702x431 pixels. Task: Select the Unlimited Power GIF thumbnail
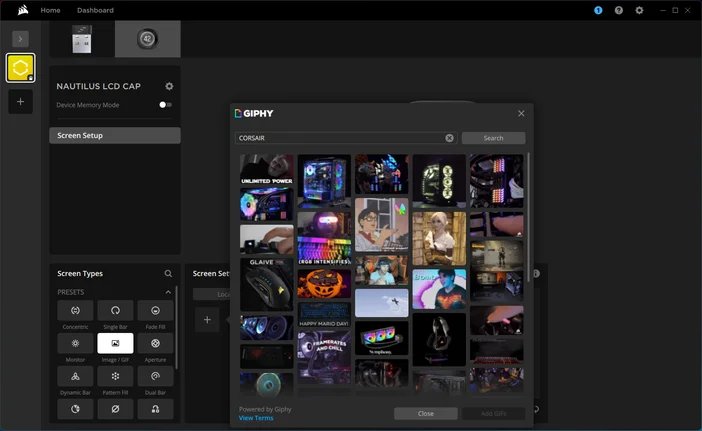[x=266, y=169]
